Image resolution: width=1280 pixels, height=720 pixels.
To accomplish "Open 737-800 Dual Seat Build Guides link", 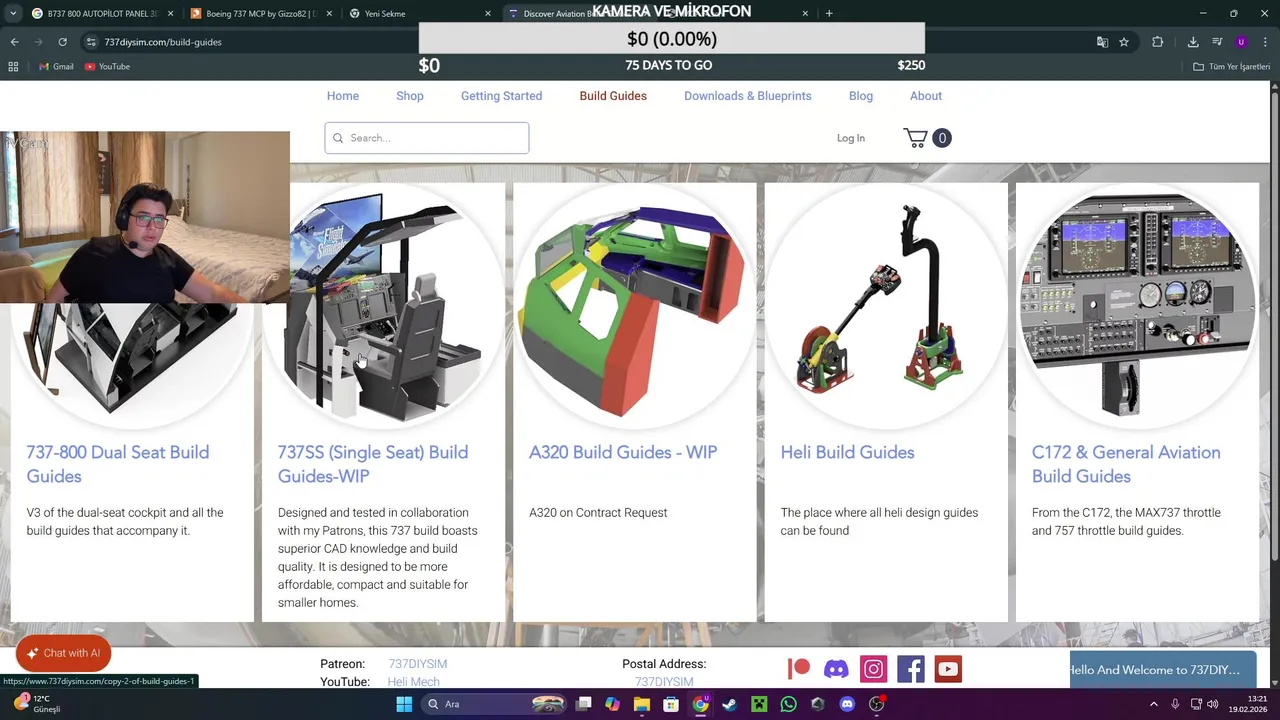I will click(118, 464).
